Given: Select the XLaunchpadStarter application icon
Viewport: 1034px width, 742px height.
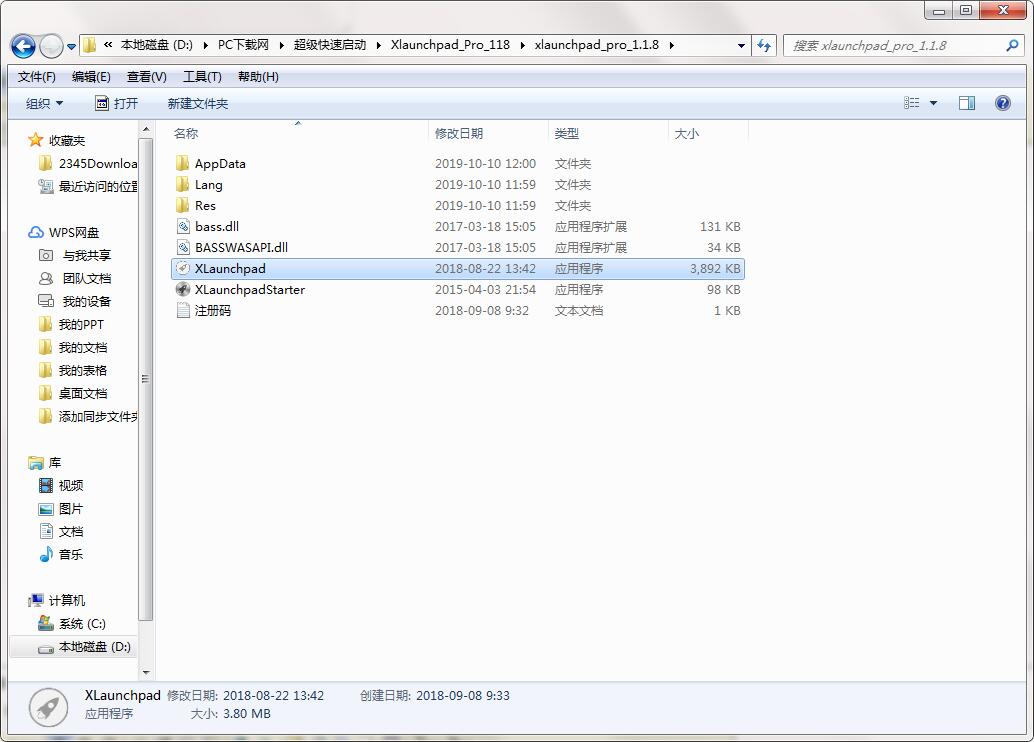Looking at the screenshot, I should pyautogui.click(x=183, y=290).
